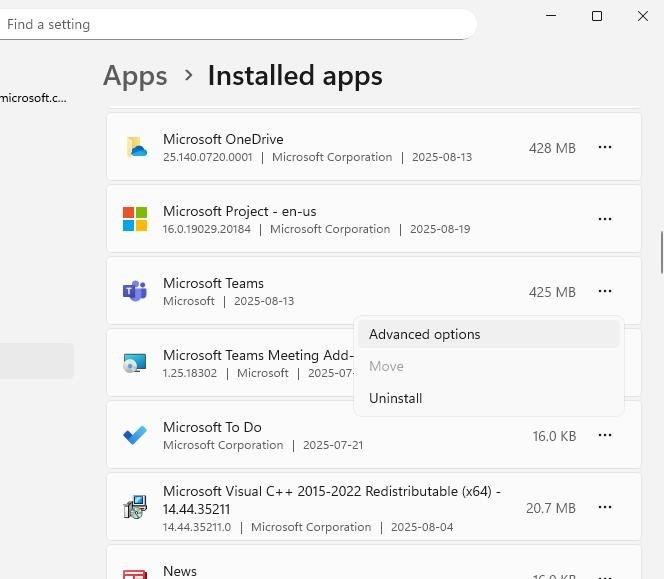Screen dimensions: 664x579
Task: Click the 16.0 KB size of To Do
Action: click(x=554, y=436)
